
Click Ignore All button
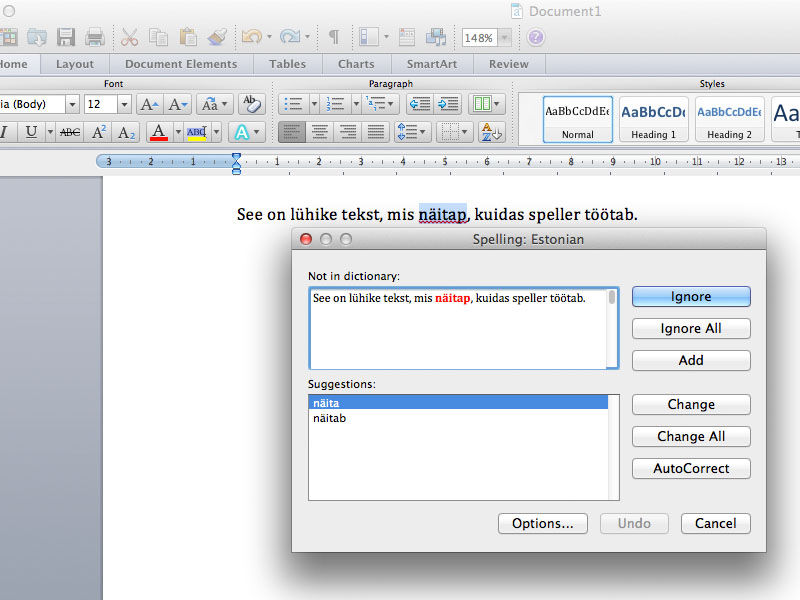(691, 329)
